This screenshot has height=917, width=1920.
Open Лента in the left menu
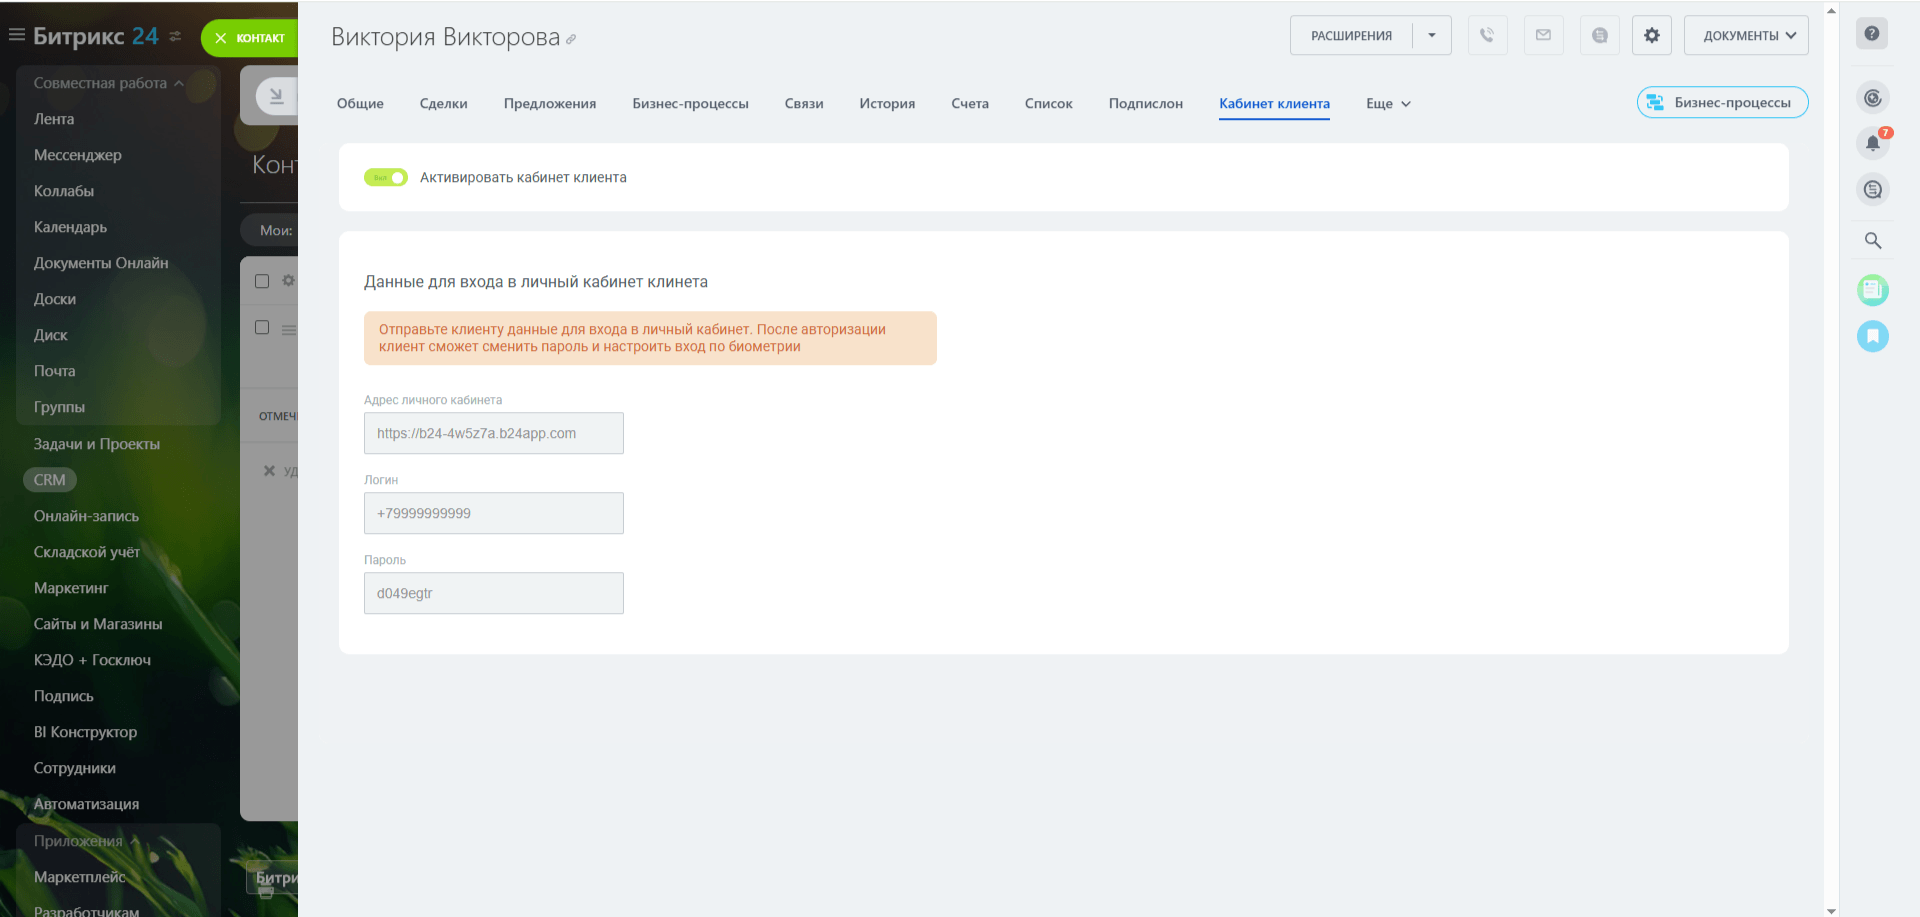coord(54,119)
